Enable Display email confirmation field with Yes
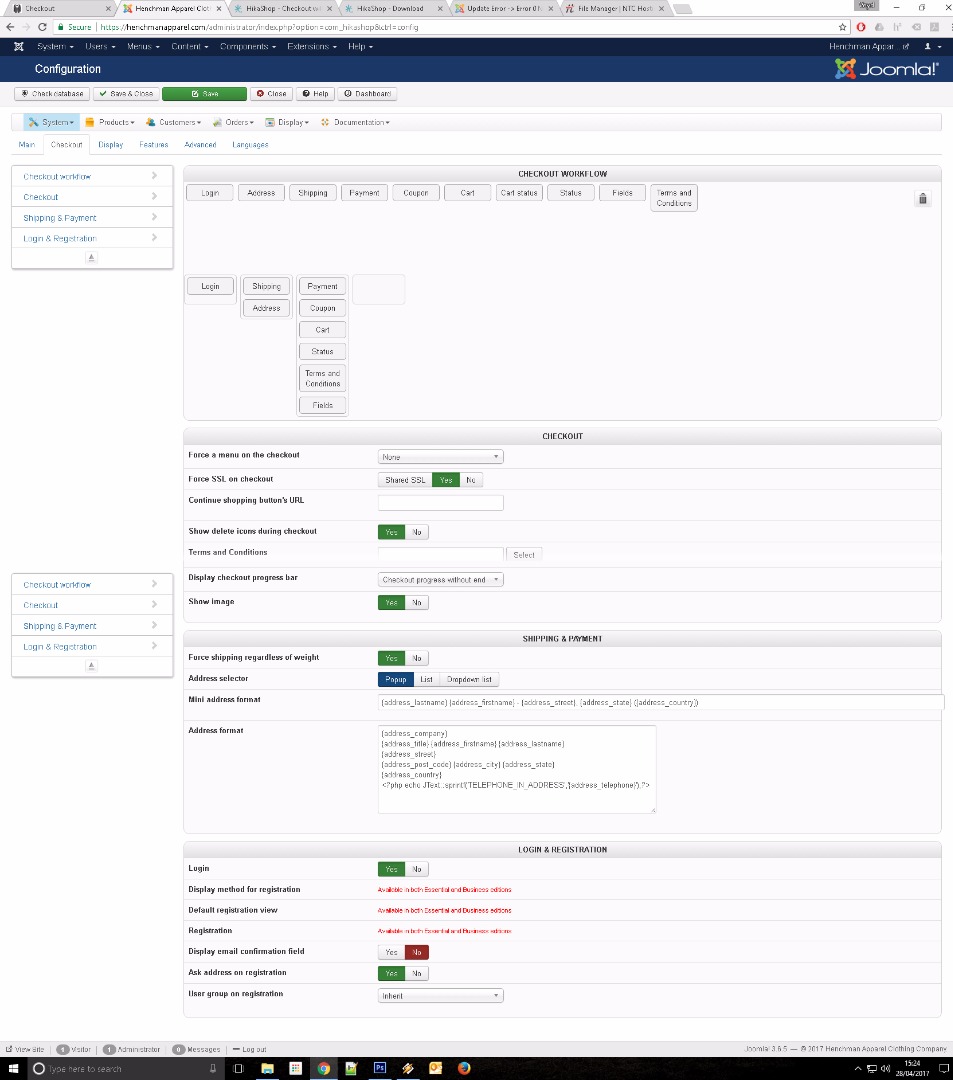953x1080 pixels. [391, 952]
